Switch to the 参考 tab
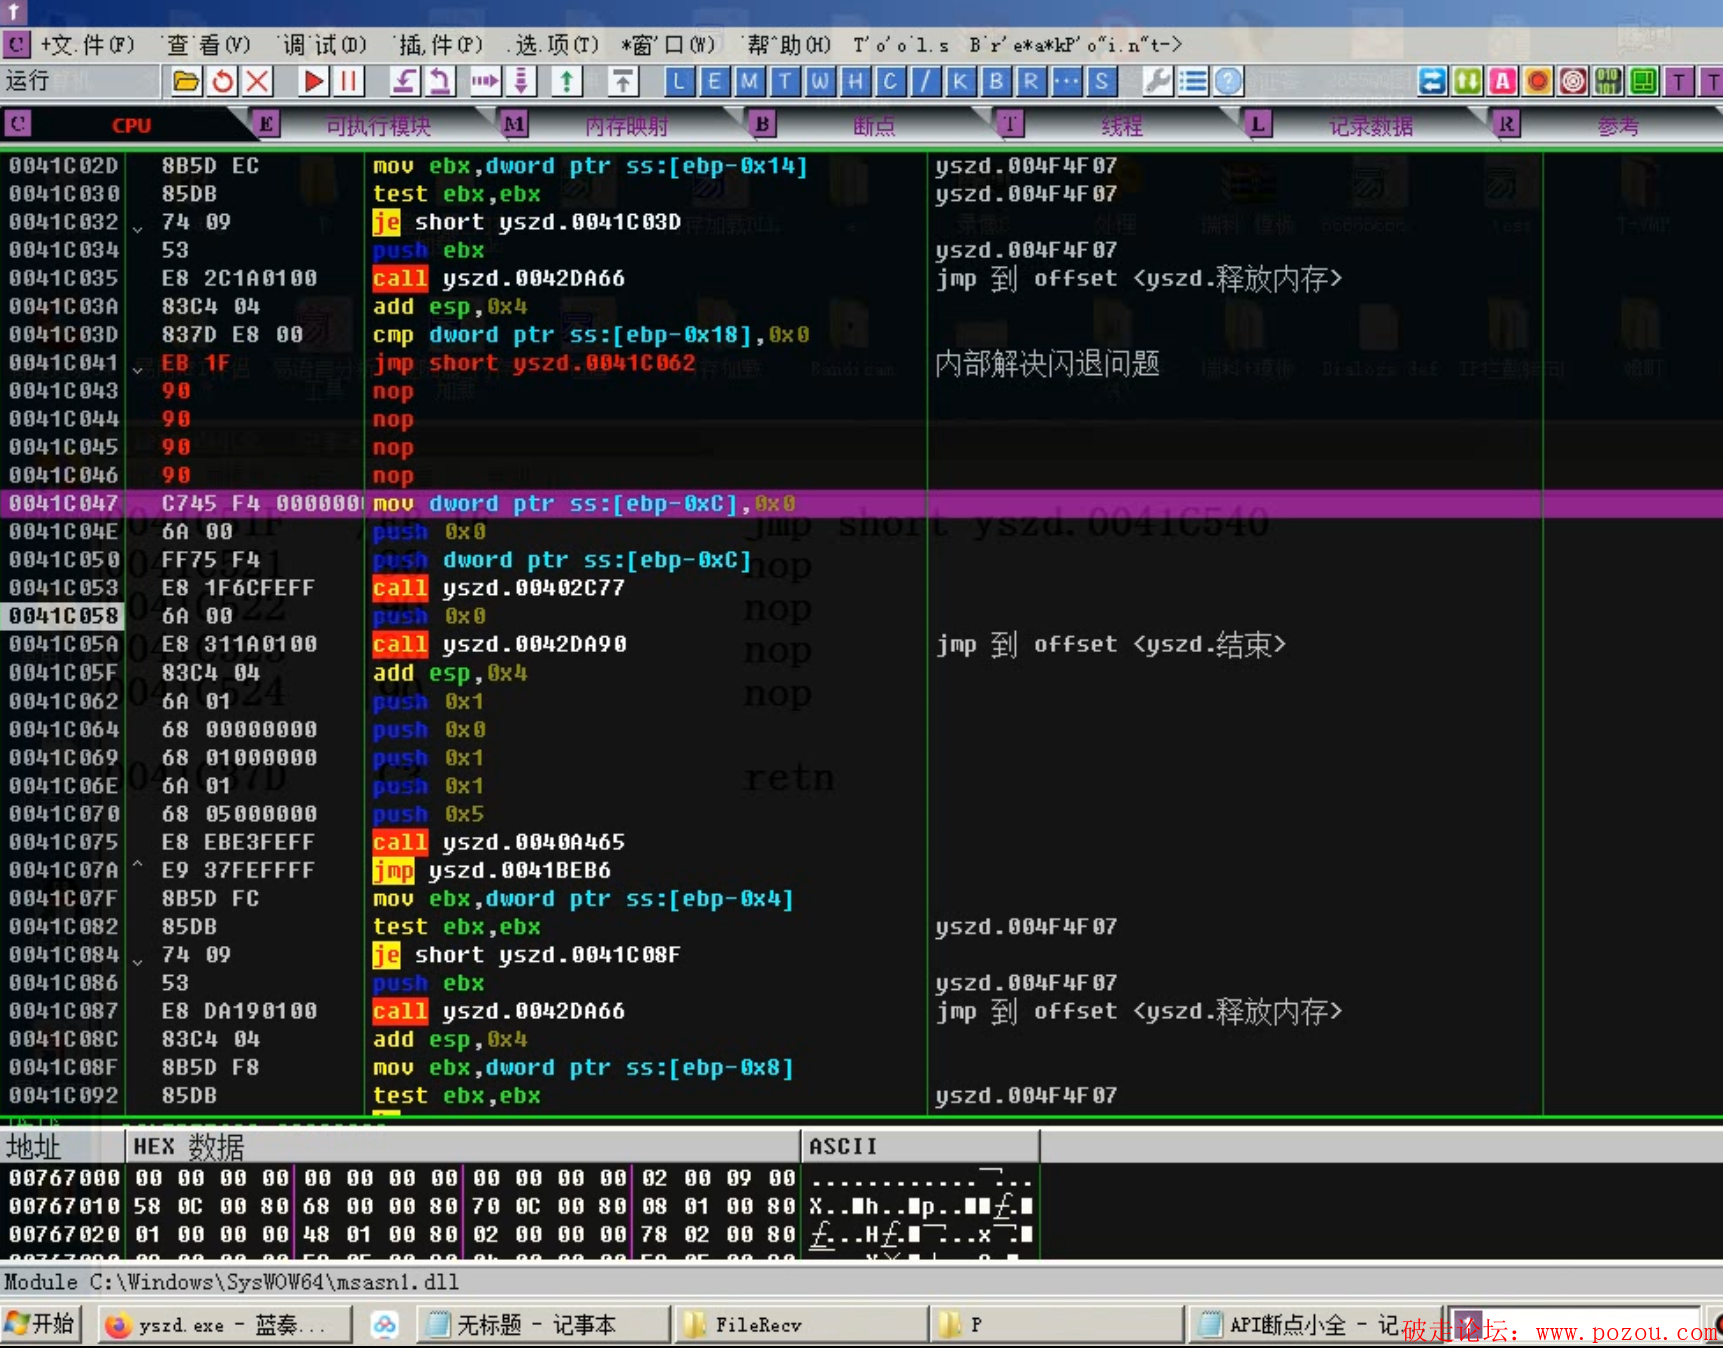Screen dimensions: 1723x1348 tap(1617, 126)
